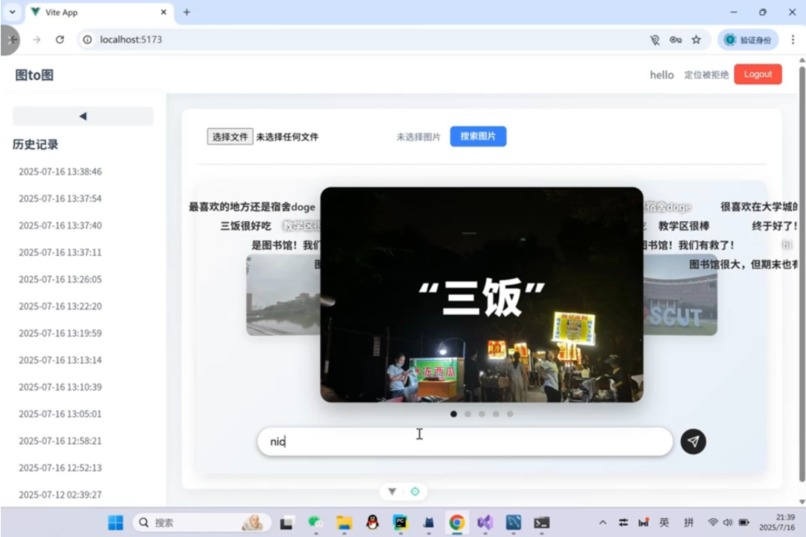Click the 选择文件 file chooser button
This screenshot has width=806, height=537.
click(230, 137)
